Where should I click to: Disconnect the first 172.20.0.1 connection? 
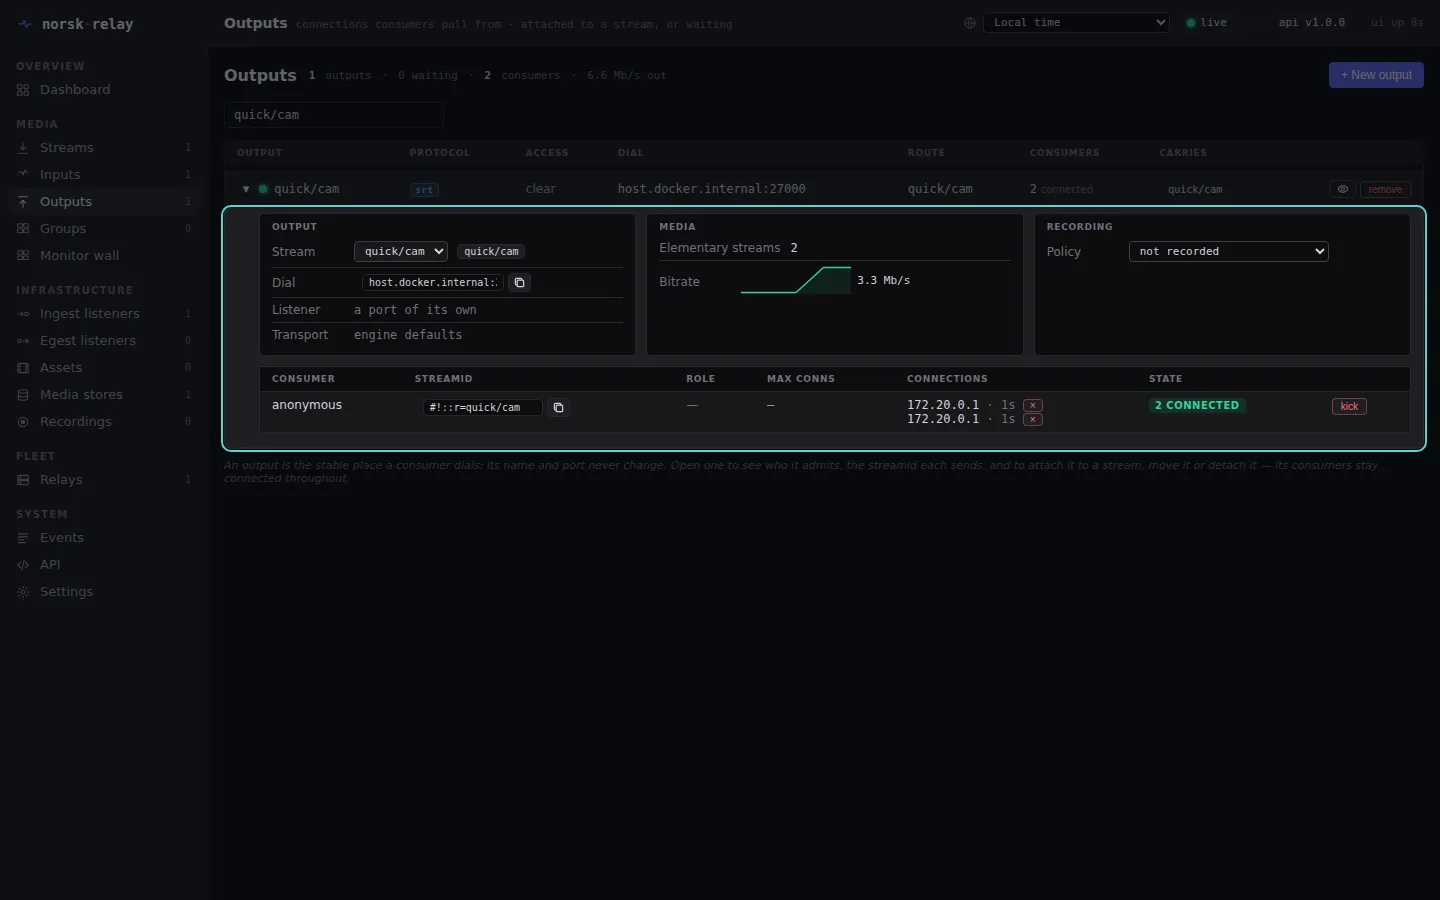pyautogui.click(x=1033, y=405)
